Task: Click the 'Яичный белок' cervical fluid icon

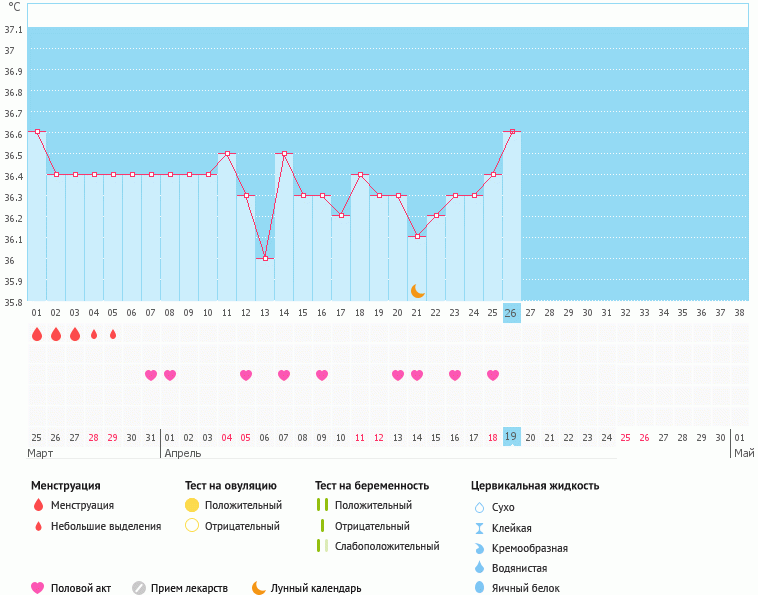Action: pos(479,588)
